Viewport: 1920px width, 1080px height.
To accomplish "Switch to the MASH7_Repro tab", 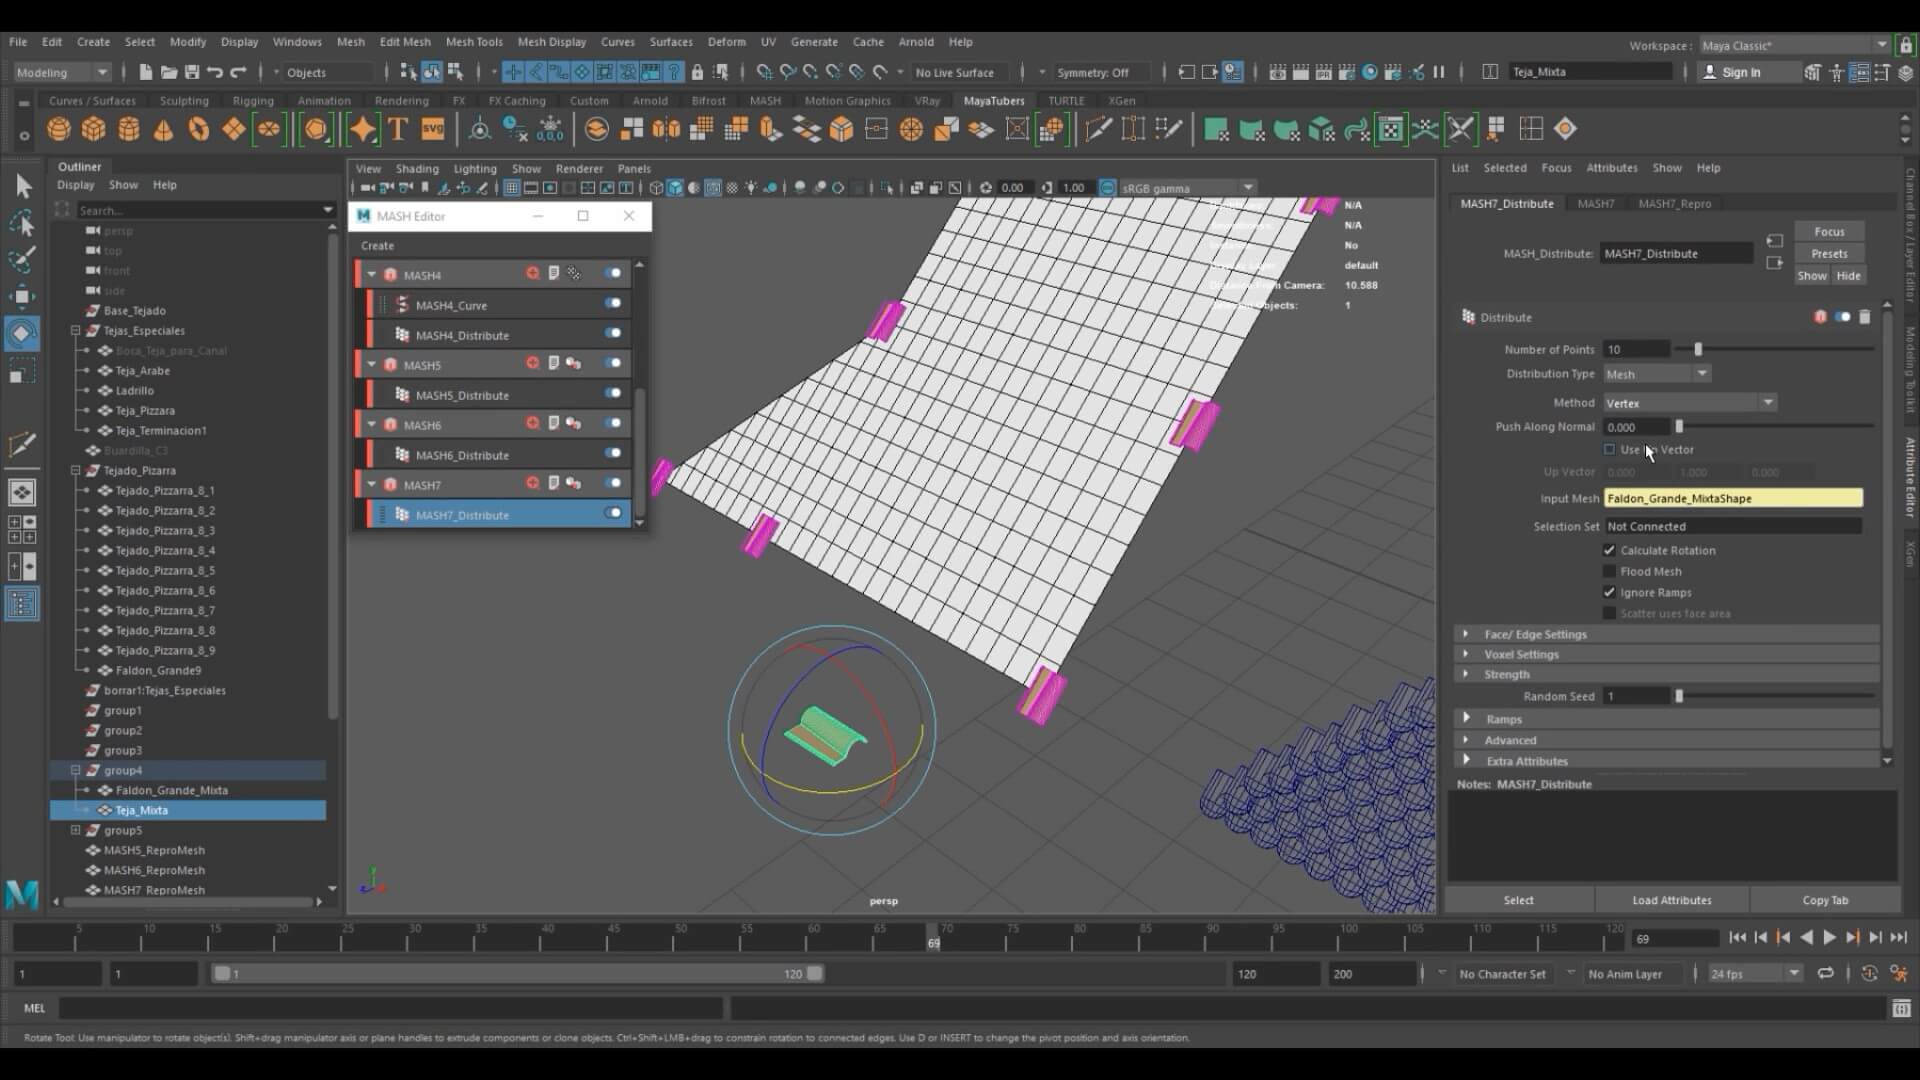I will coord(1674,203).
